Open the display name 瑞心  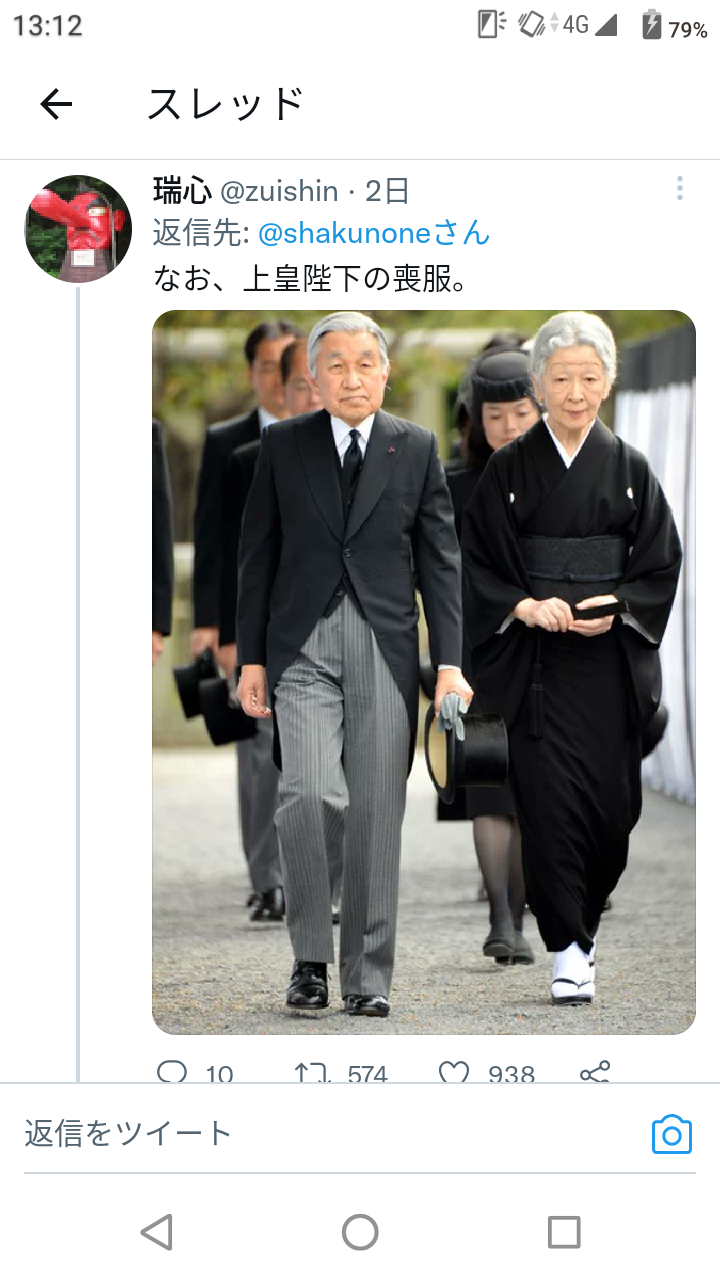182,190
